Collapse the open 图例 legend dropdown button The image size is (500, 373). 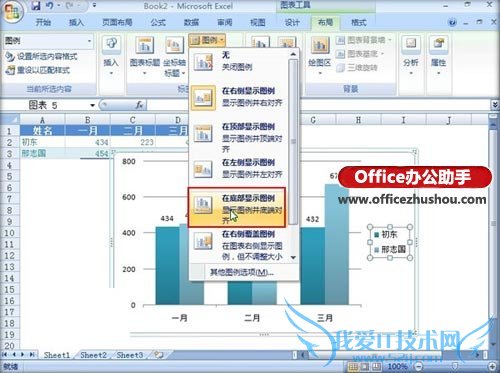click(207, 40)
